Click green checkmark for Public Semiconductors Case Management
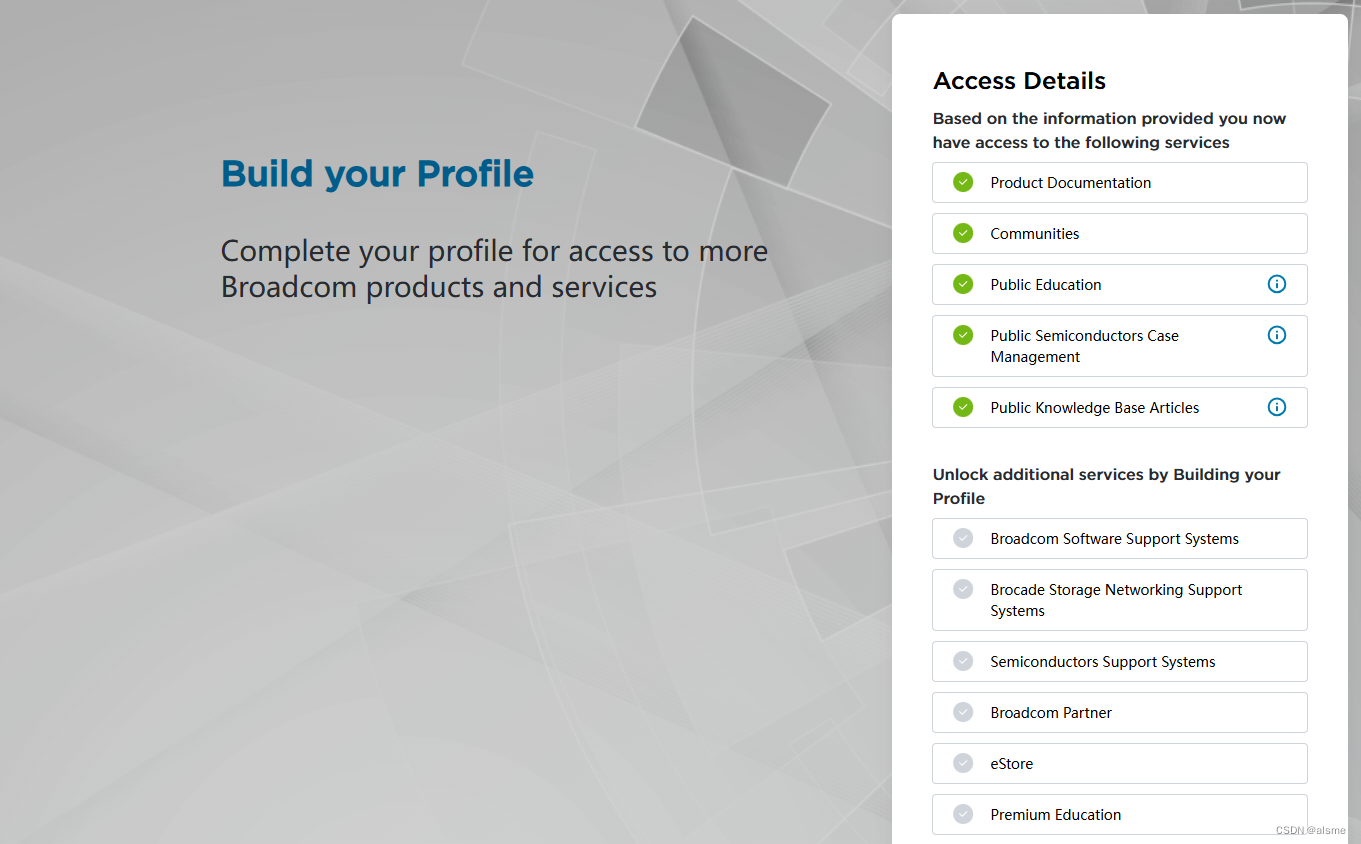Viewport: 1361px width, 844px height. (x=963, y=335)
